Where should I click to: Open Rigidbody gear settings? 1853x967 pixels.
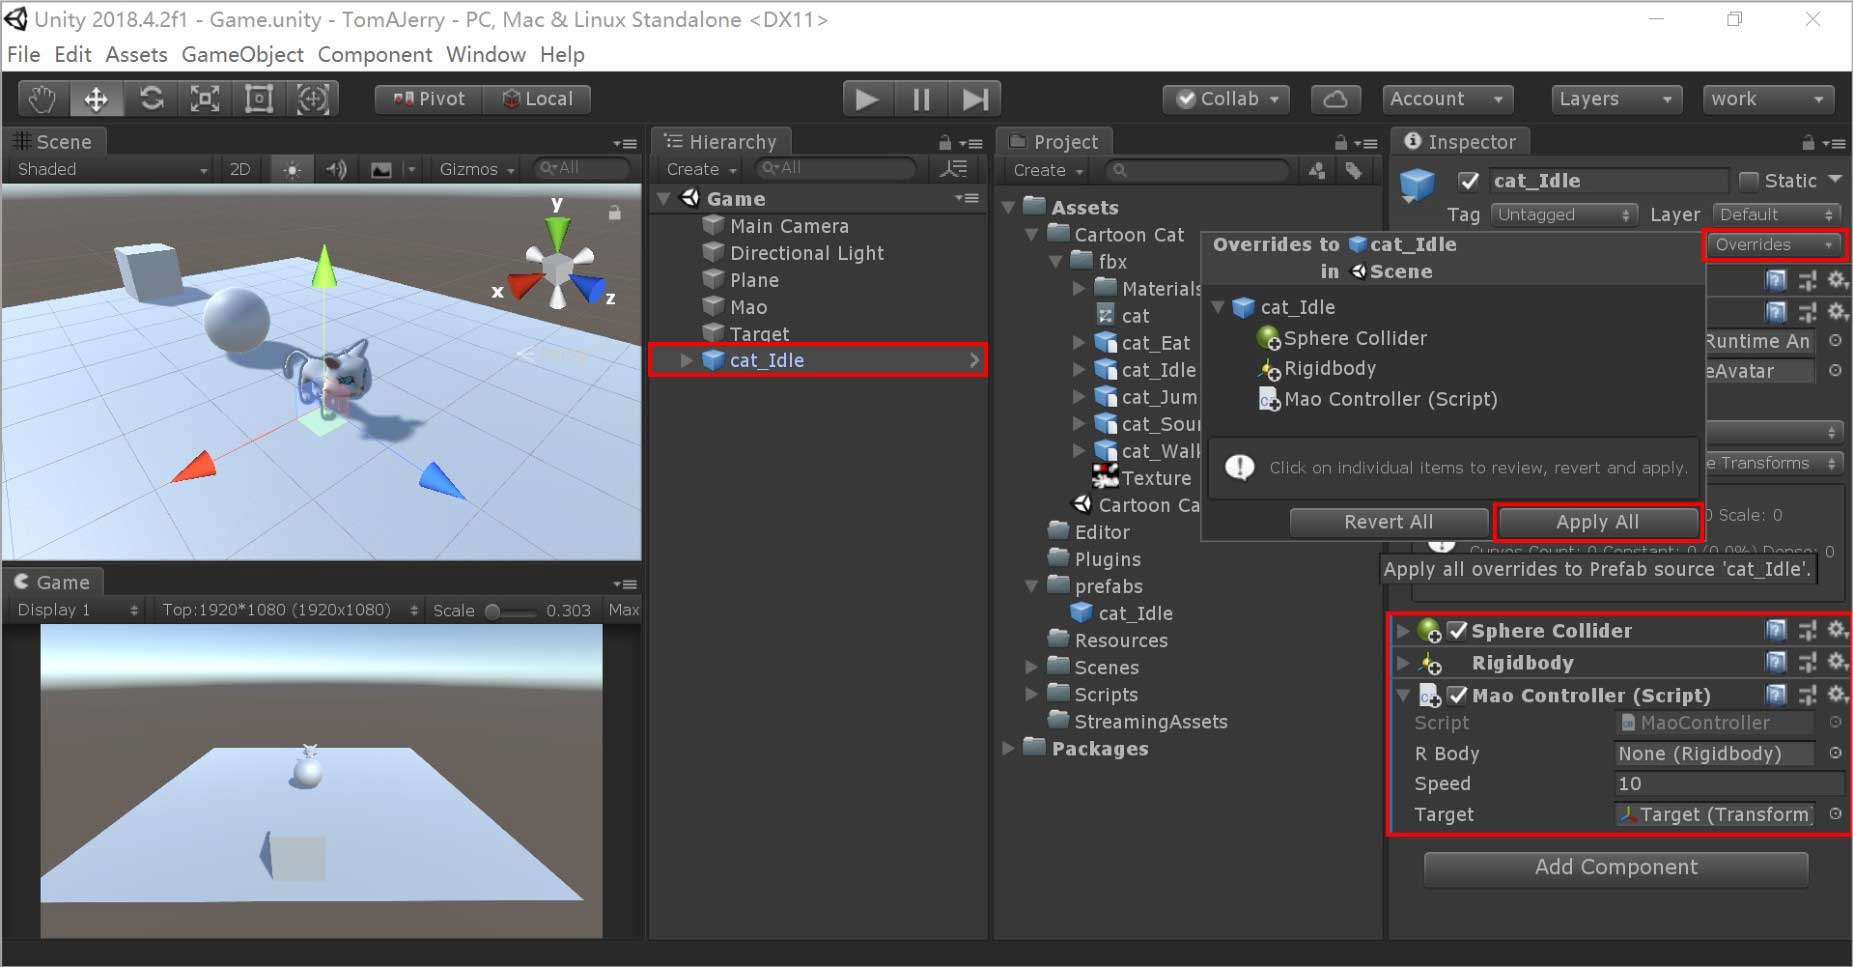(x=1837, y=662)
